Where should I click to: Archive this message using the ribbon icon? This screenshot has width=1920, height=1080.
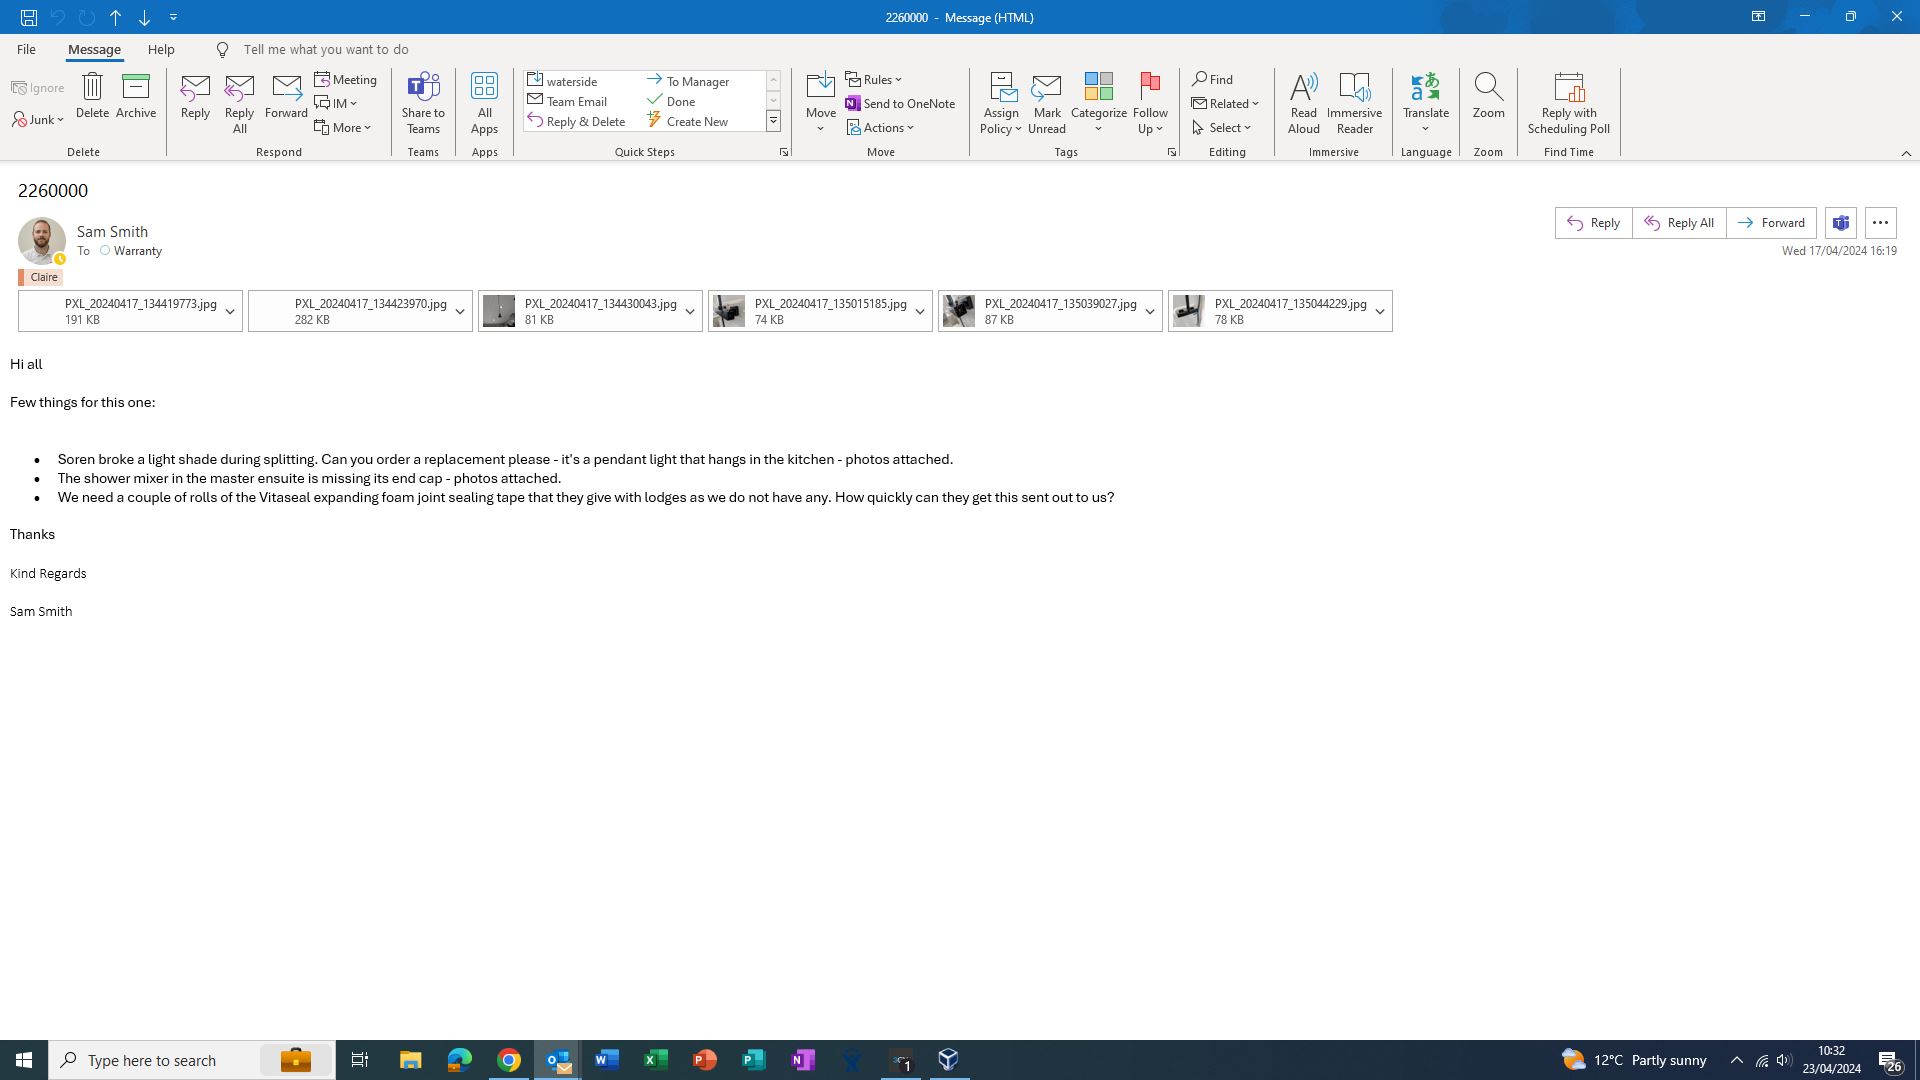tap(136, 88)
